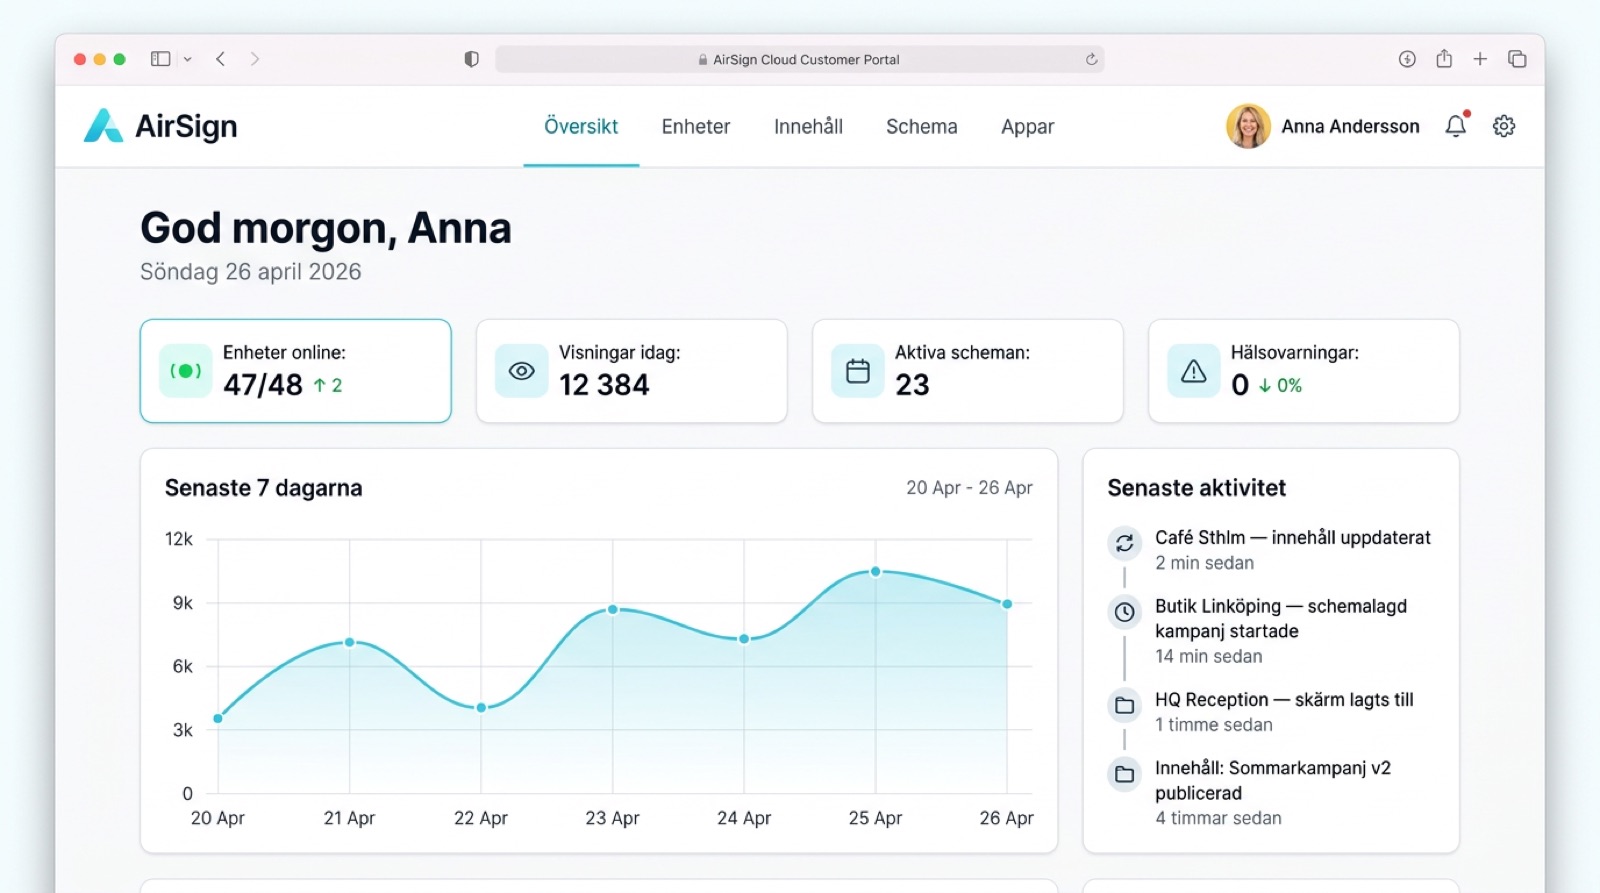Open the Enheter online card
Image resolution: width=1600 pixels, height=893 pixels.
coord(296,371)
